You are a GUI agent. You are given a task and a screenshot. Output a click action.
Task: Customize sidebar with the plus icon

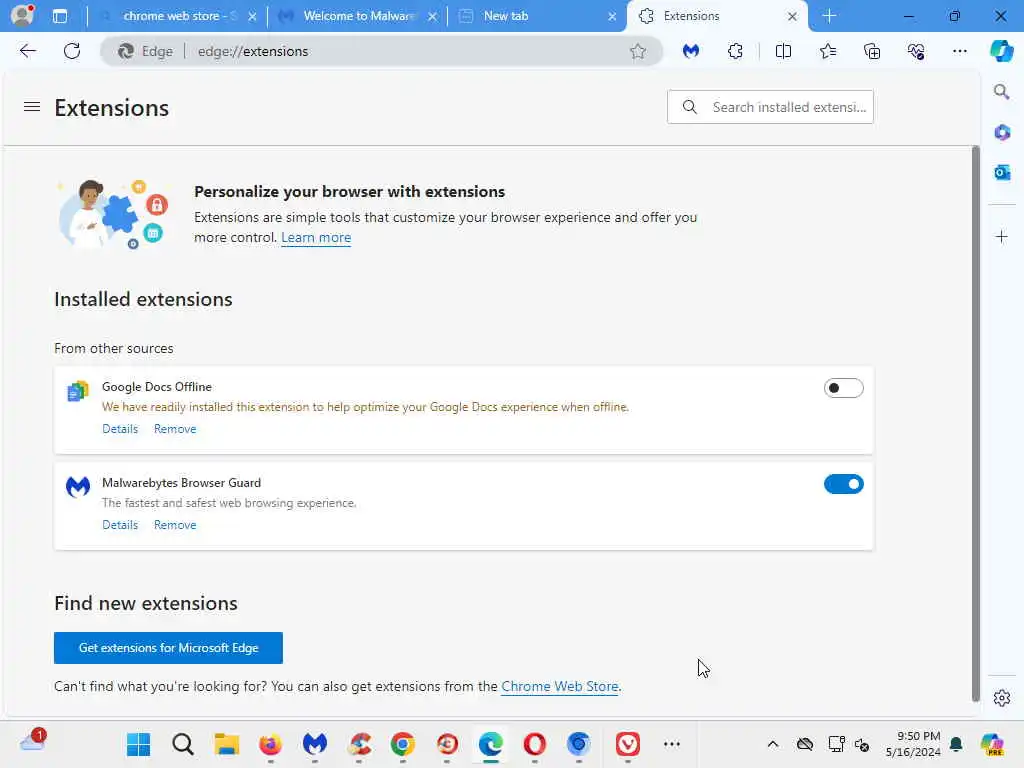(x=1001, y=236)
